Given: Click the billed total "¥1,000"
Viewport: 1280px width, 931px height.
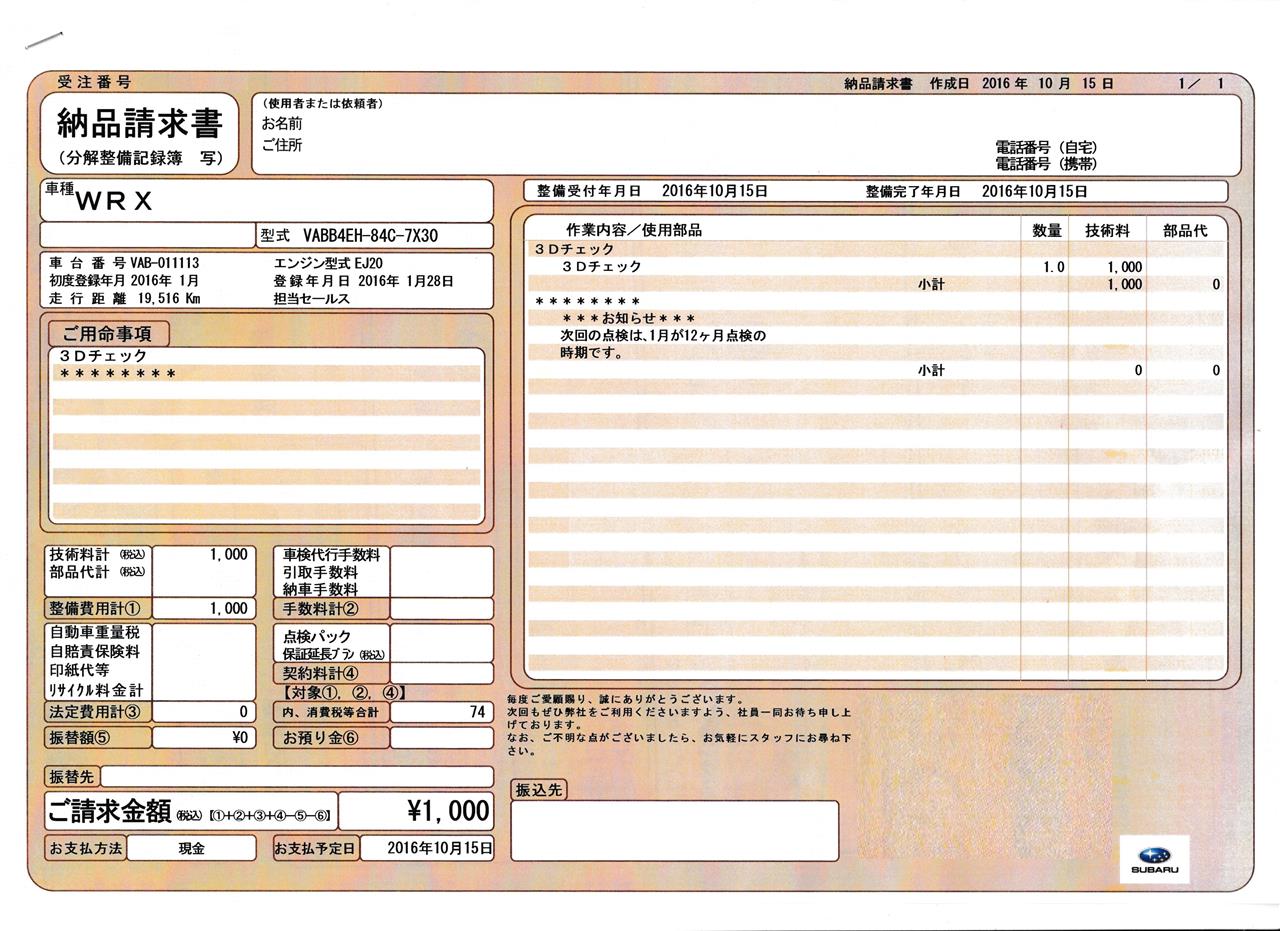Looking at the screenshot, I should pos(449,810).
